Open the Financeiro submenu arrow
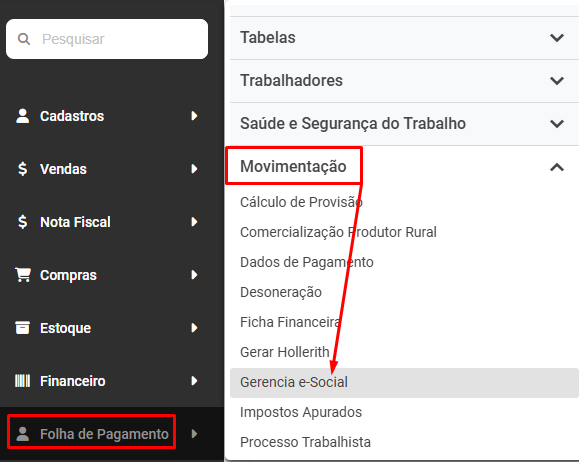Viewport: 579px width, 462px height. pyautogui.click(x=194, y=381)
